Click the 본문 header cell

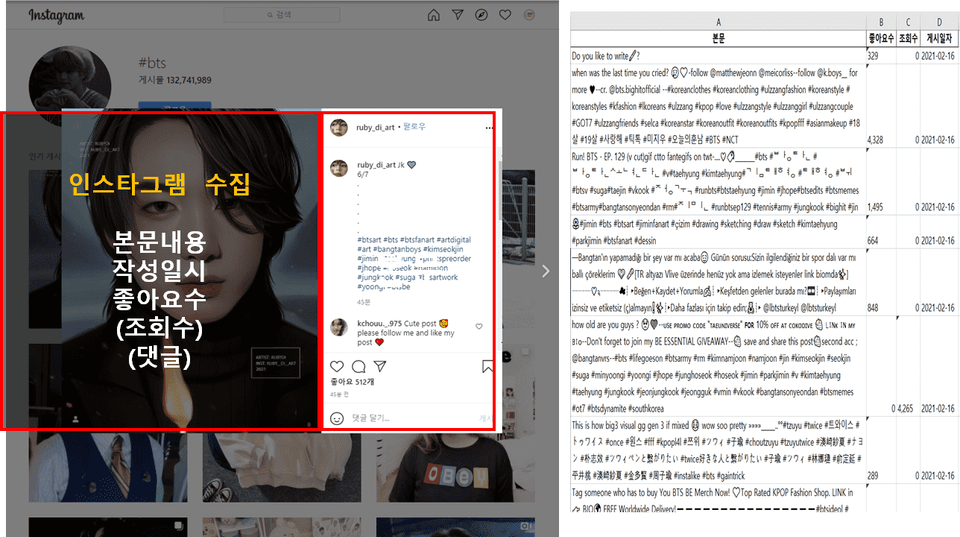point(718,38)
